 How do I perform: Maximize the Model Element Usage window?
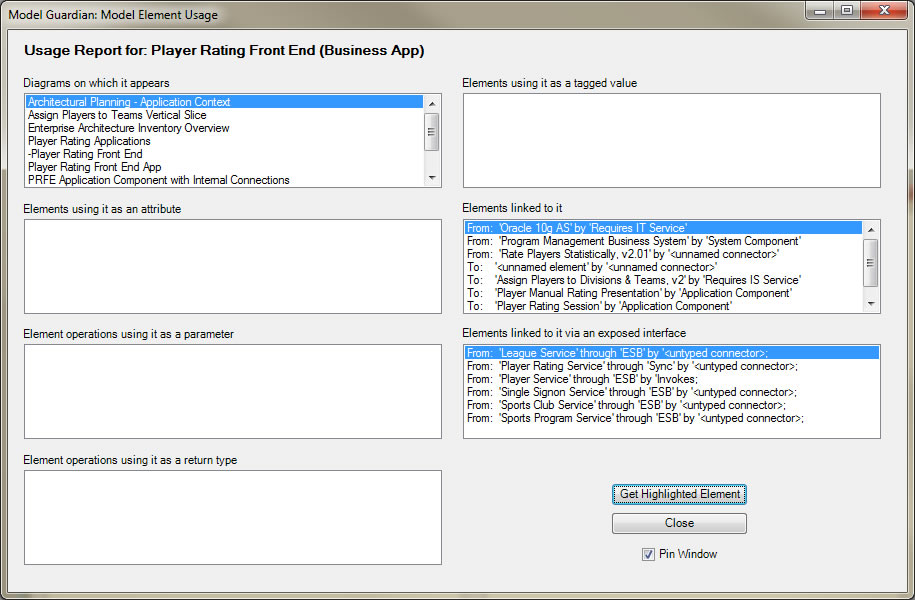[x=847, y=11]
